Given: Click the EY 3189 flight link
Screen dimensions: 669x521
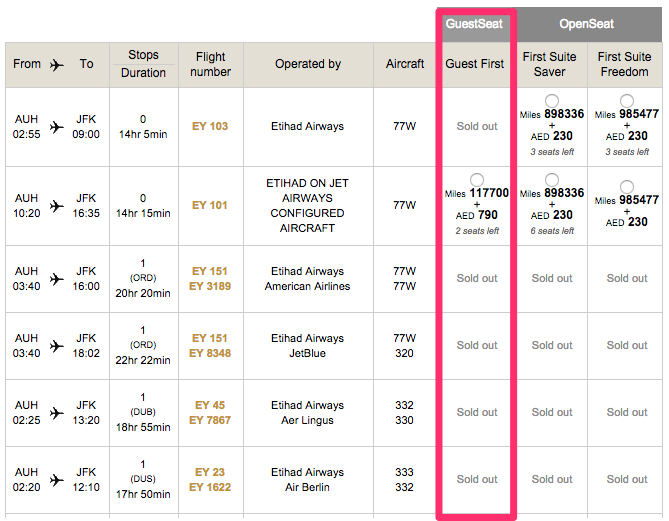Looking at the screenshot, I should point(211,287).
